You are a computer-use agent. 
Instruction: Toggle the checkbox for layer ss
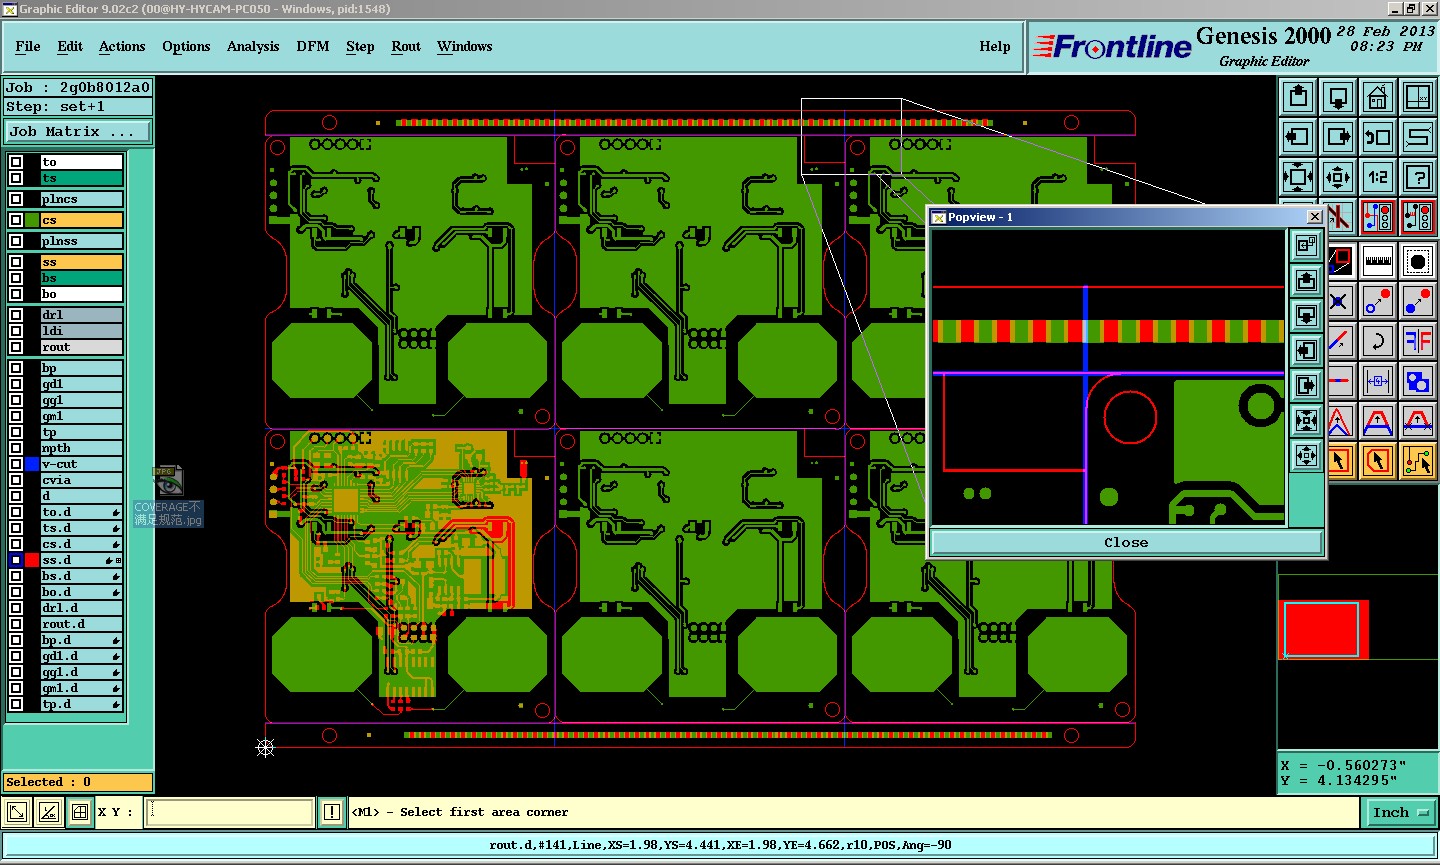coord(16,262)
